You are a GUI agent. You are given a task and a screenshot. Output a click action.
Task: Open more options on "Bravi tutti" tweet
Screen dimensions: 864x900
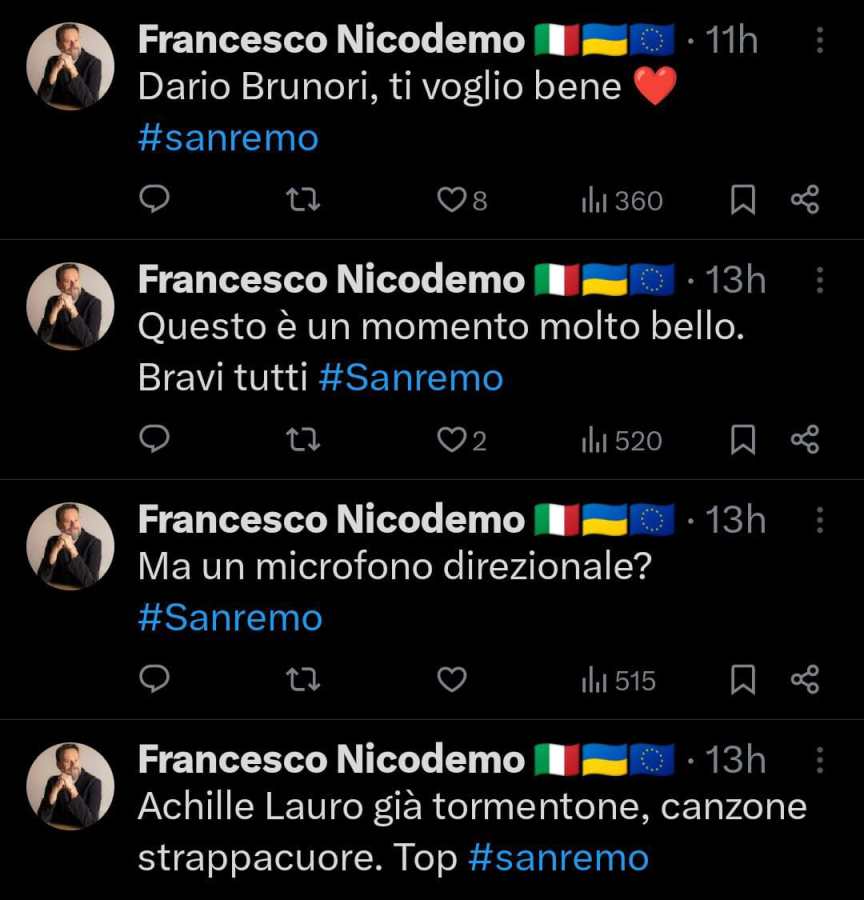click(x=819, y=280)
